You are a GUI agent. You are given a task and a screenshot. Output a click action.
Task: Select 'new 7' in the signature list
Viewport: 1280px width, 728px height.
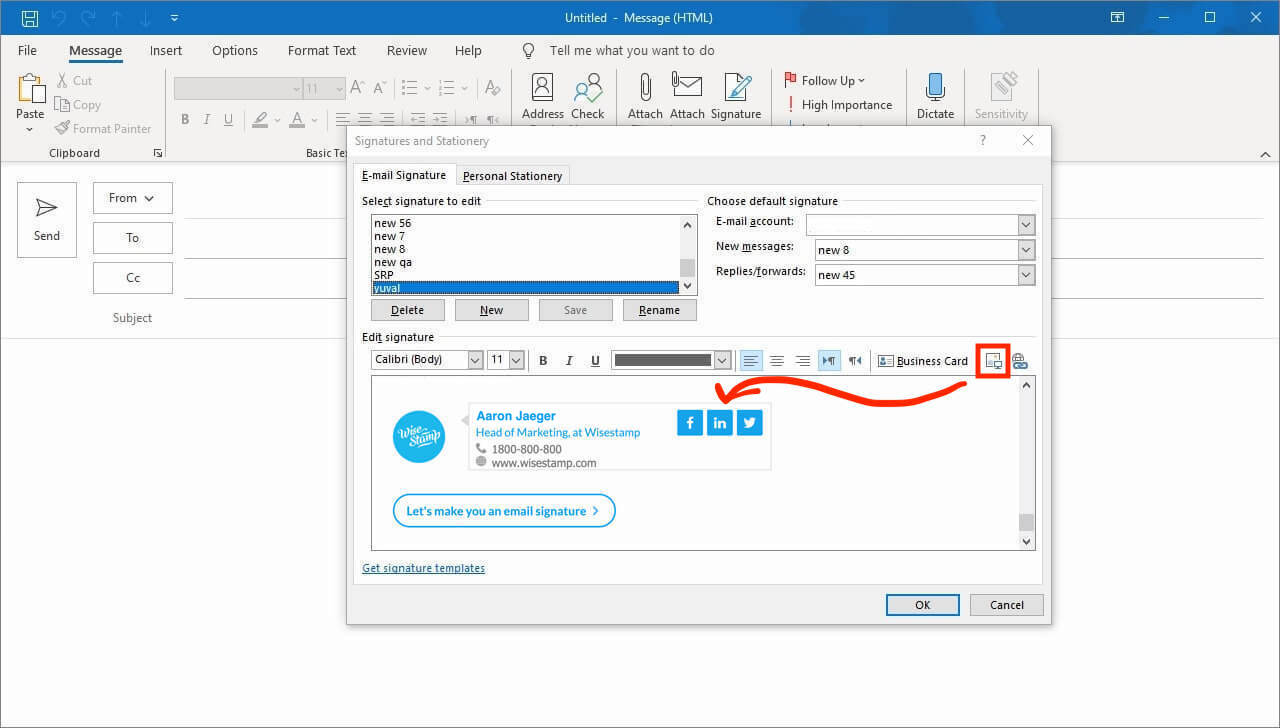[389, 236]
